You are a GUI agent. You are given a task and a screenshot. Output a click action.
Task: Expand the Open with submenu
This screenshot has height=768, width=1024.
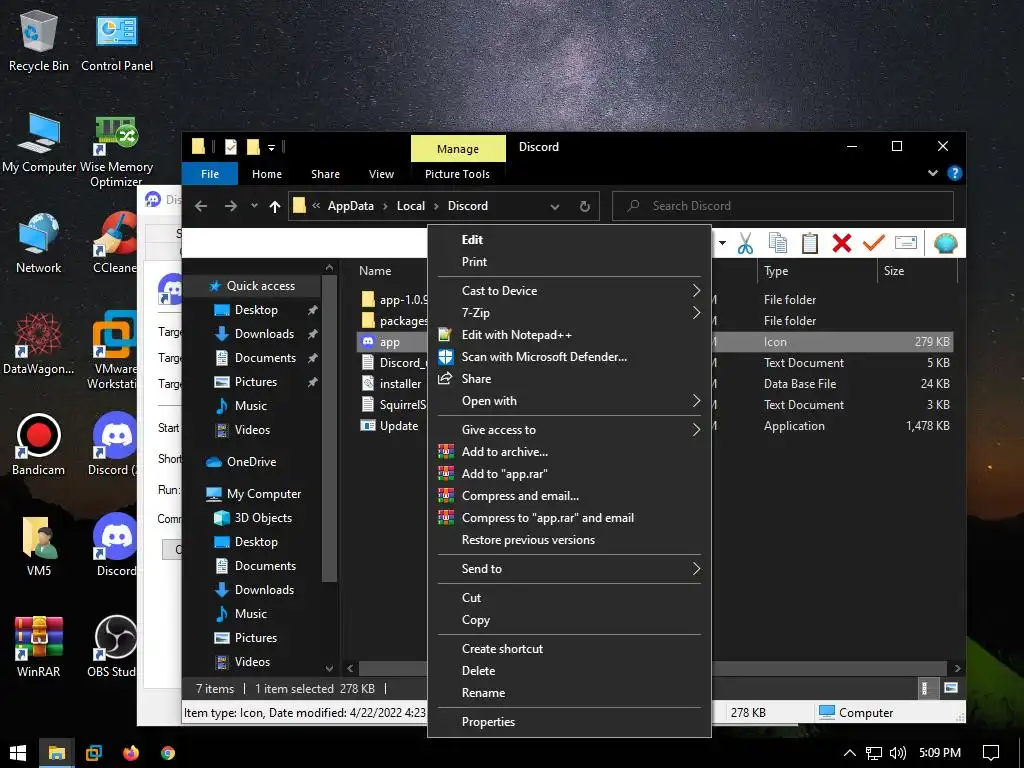click(x=696, y=401)
